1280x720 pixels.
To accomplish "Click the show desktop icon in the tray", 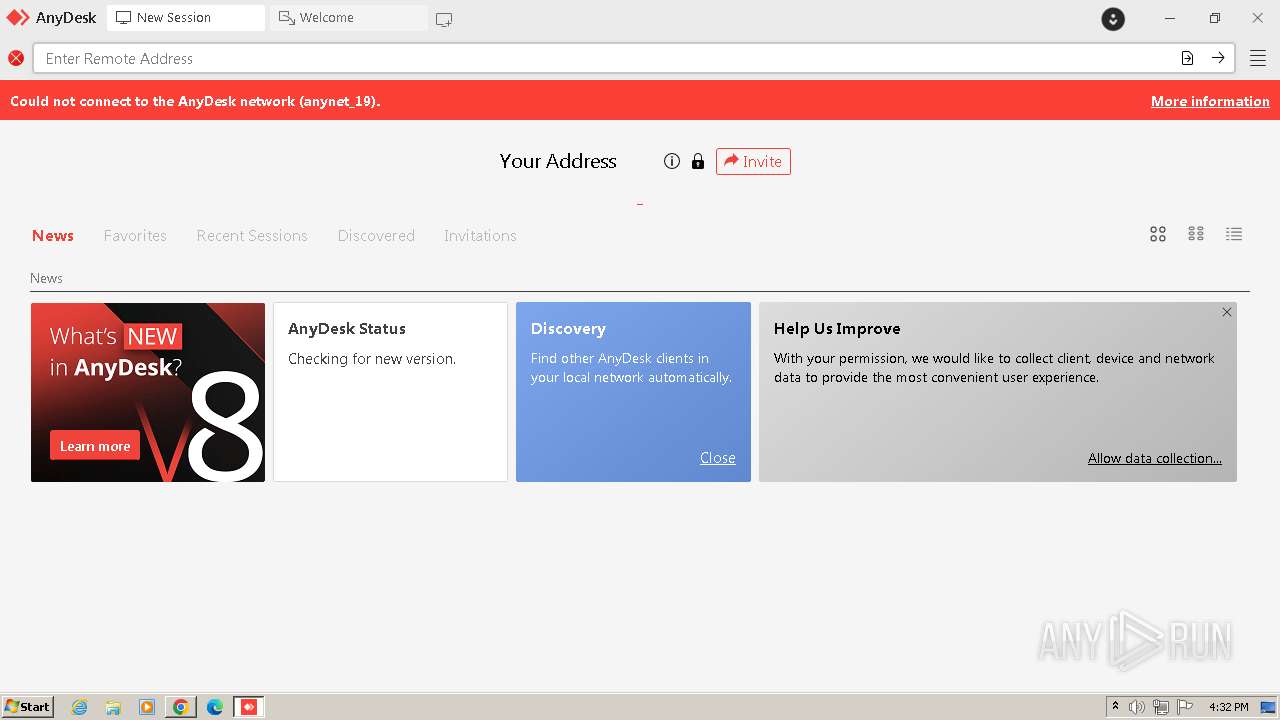I will pos(1268,707).
